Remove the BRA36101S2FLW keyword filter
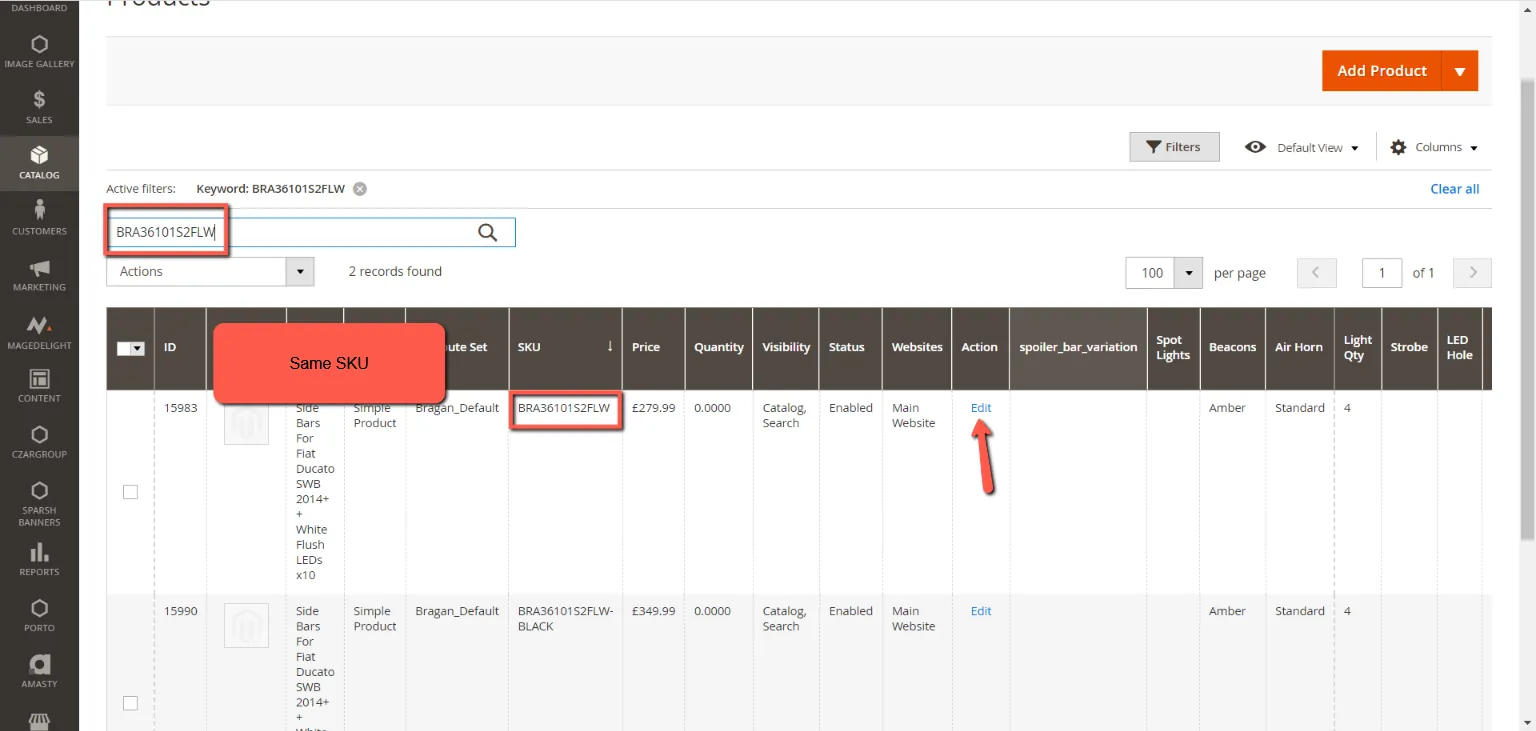 [360, 189]
